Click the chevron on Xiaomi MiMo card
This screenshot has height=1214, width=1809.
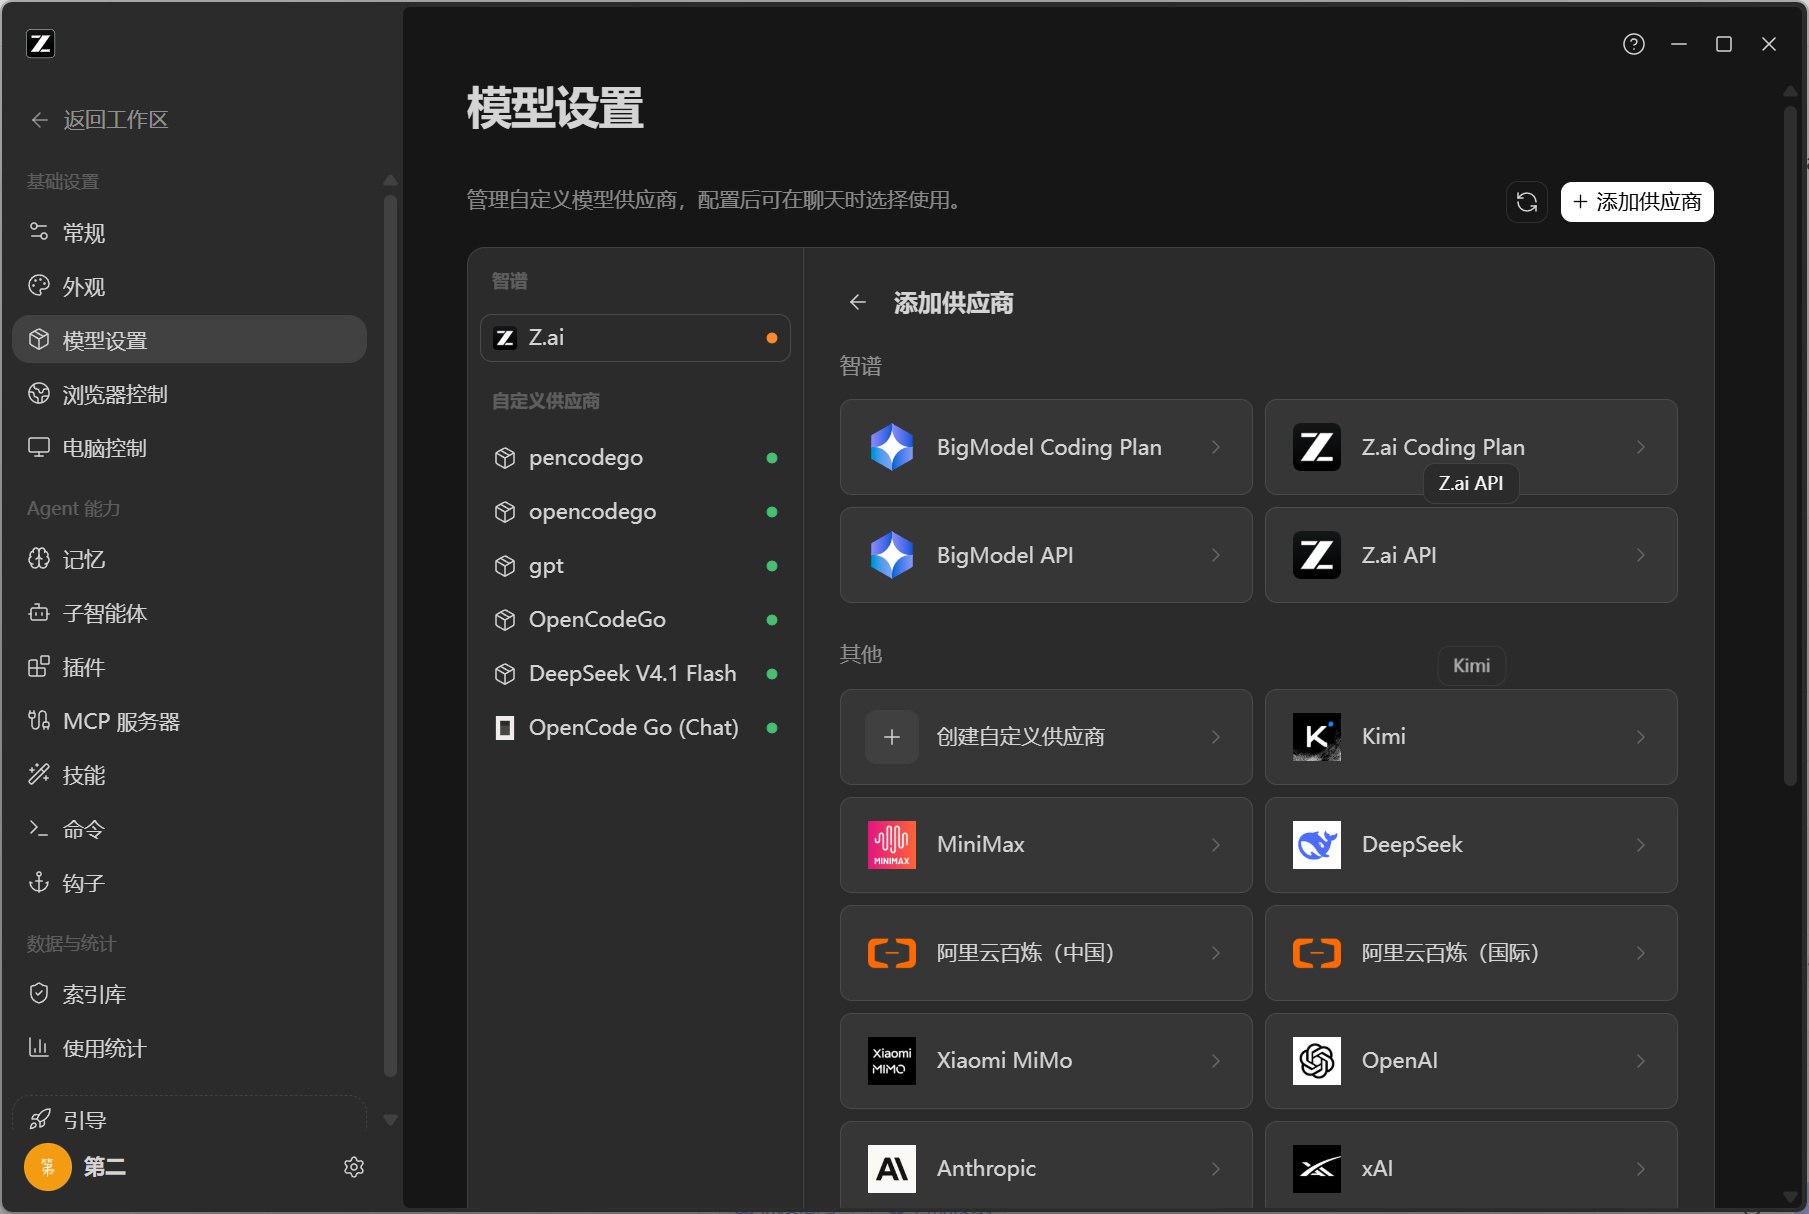tap(1216, 1061)
